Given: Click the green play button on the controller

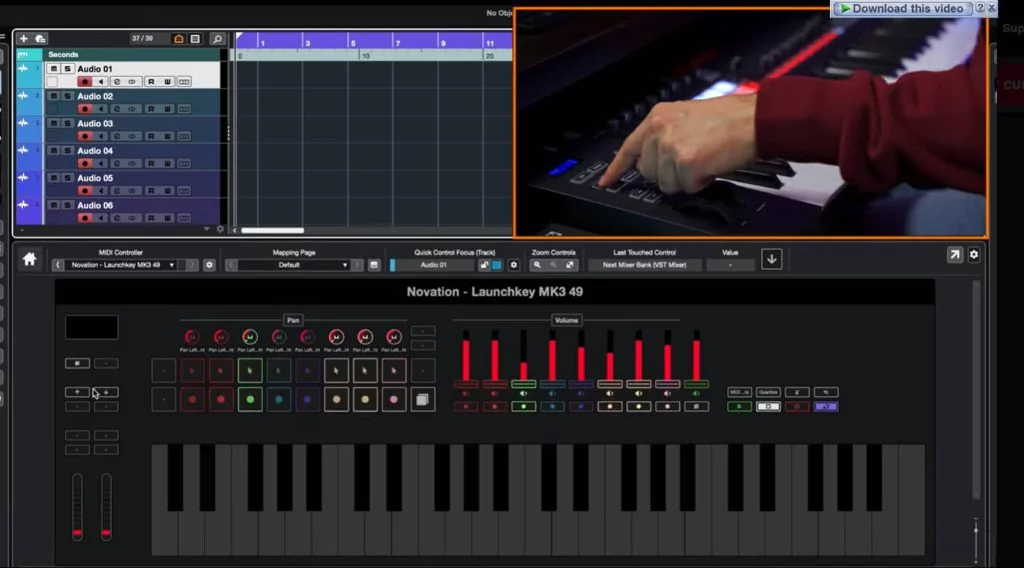Looking at the screenshot, I should click(739, 407).
